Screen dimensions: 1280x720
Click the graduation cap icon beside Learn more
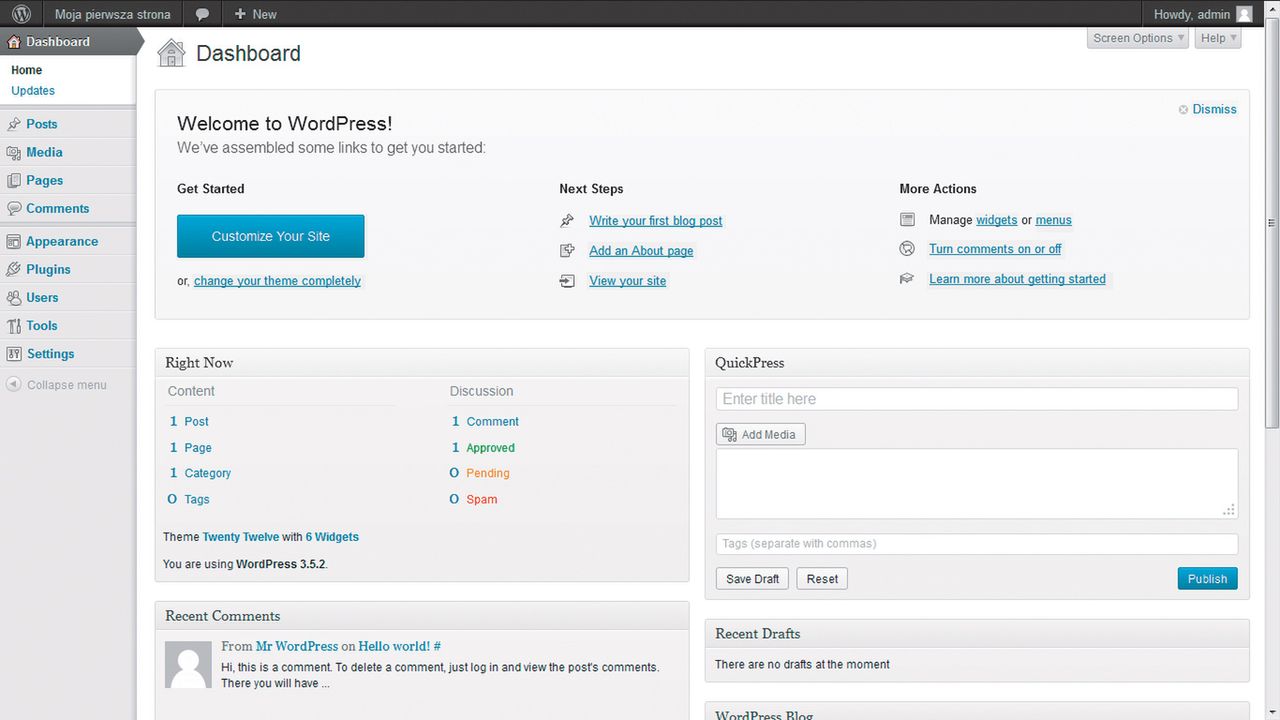pyautogui.click(x=908, y=279)
